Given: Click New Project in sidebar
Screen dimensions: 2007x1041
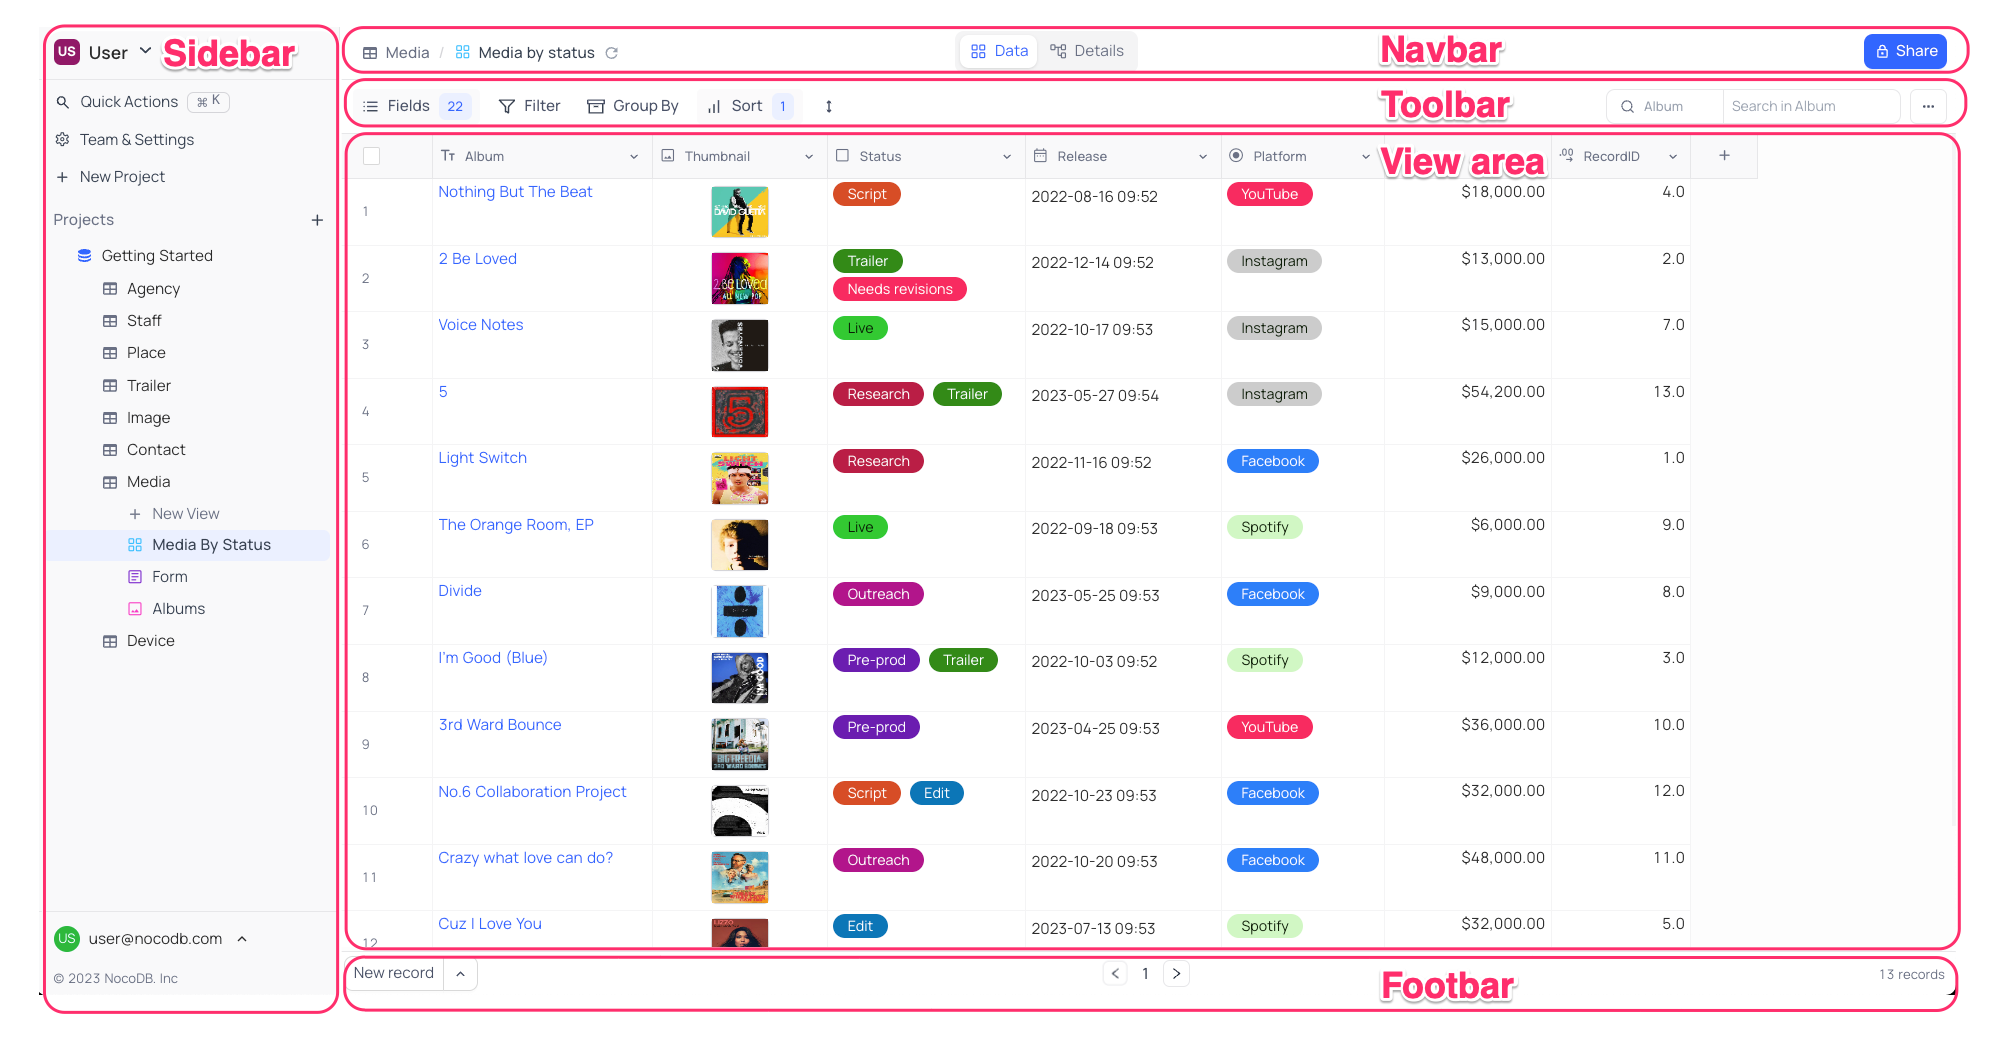Looking at the screenshot, I should pyautogui.click(x=122, y=177).
